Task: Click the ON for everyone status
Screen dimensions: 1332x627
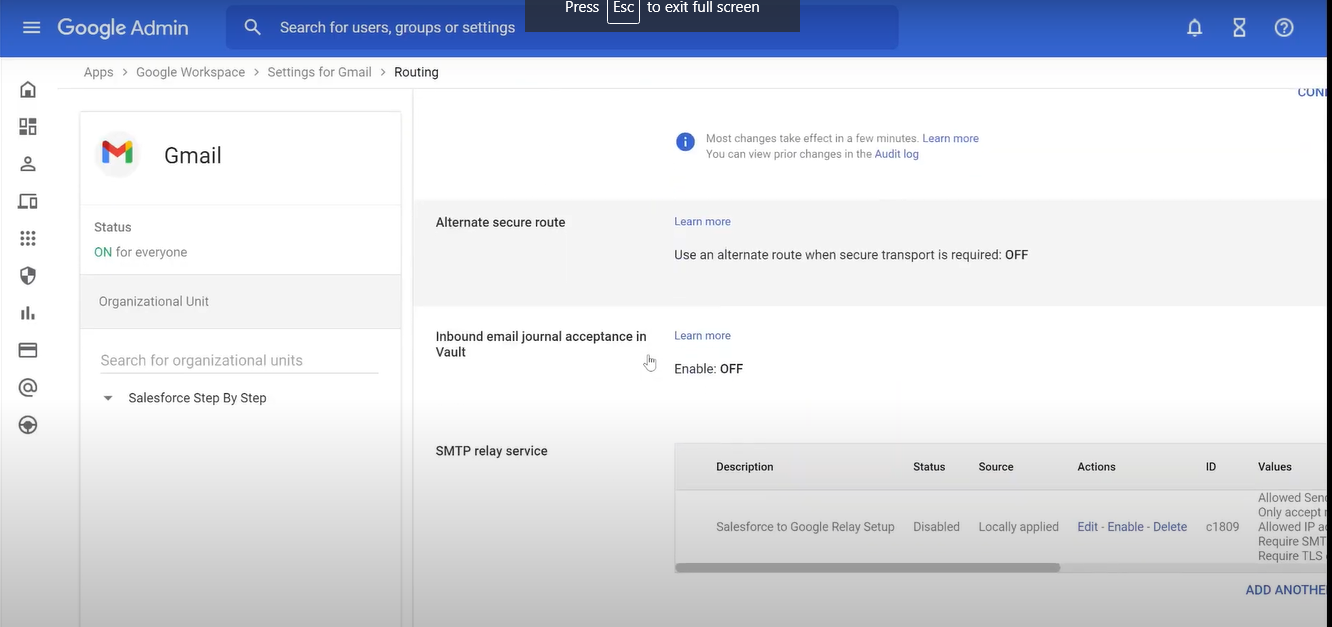Action: point(140,252)
